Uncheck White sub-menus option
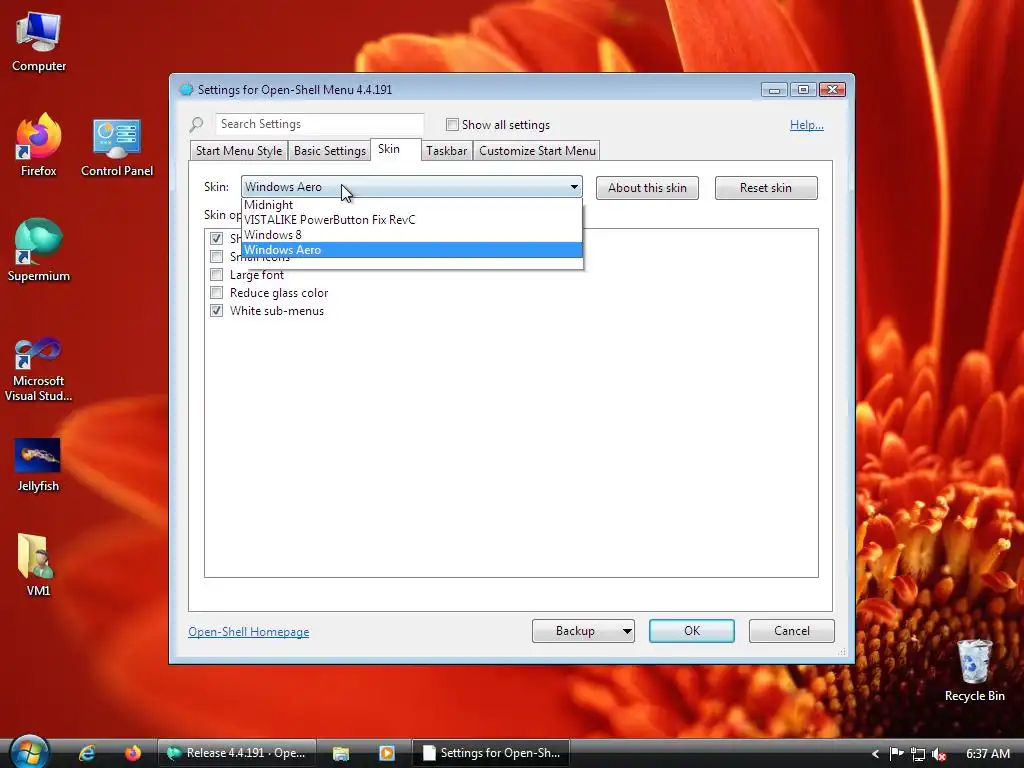This screenshot has width=1024, height=768. click(216, 311)
